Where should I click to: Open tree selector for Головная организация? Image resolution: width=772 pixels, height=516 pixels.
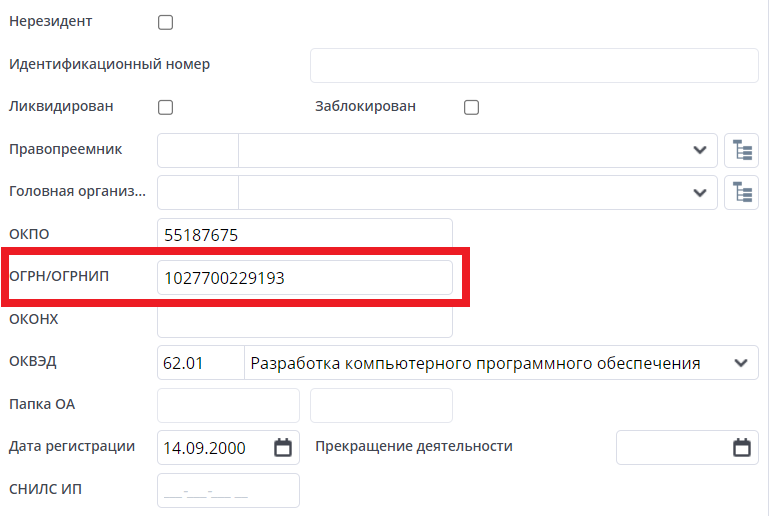[x=741, y=192]
